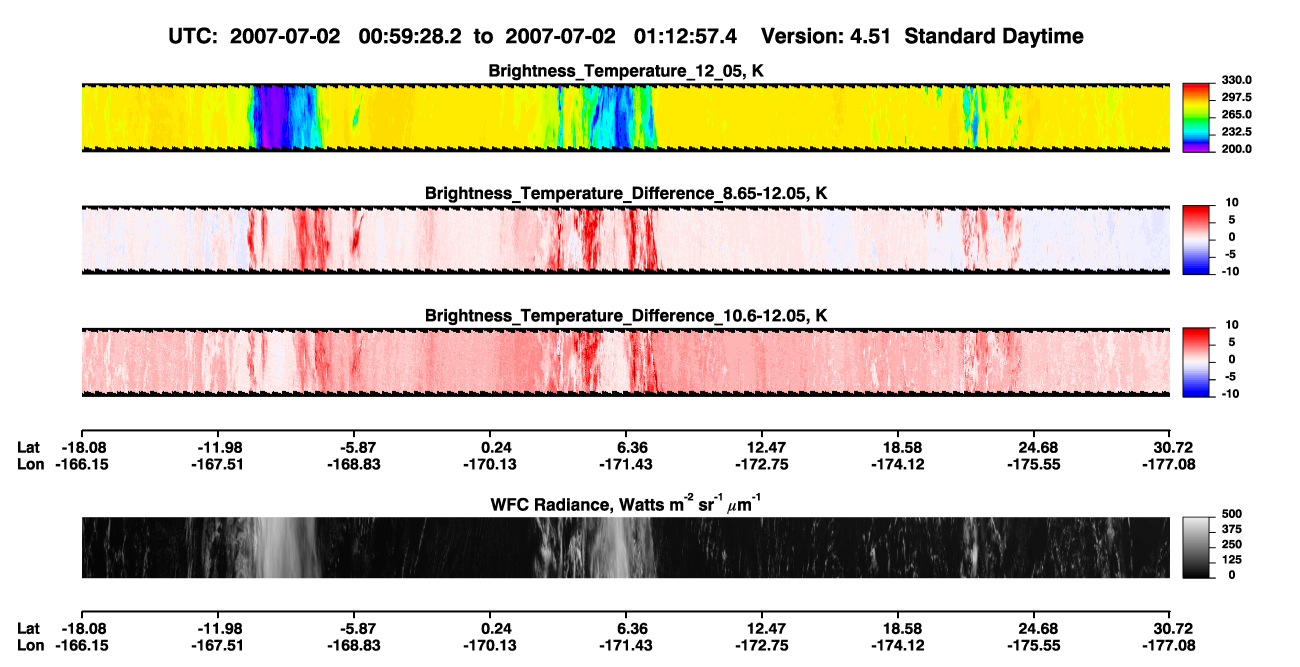Select the end time 01:12:57.4 in header
The width and height of the screenshot is (1300, 667).
coord(686,37)
